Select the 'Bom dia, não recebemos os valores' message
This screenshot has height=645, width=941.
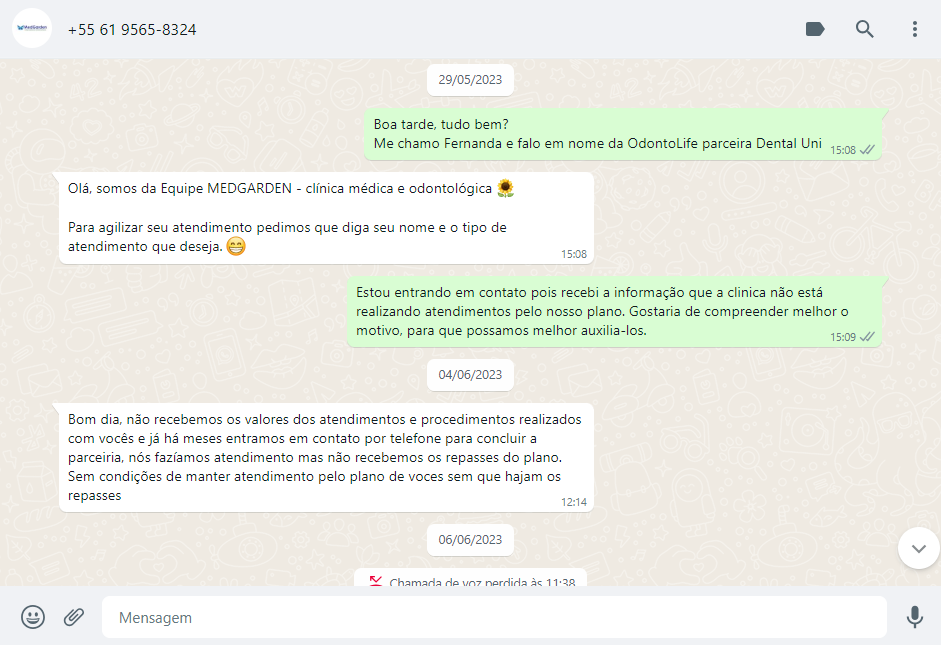coord(326,458)
